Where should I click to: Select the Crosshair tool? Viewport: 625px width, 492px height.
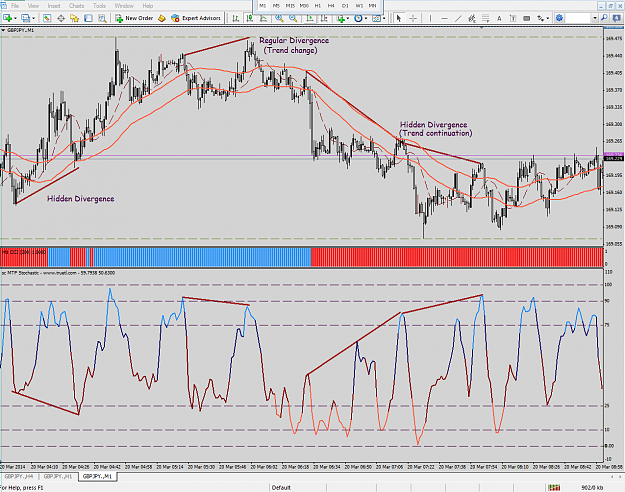click(x=413, y=18)
